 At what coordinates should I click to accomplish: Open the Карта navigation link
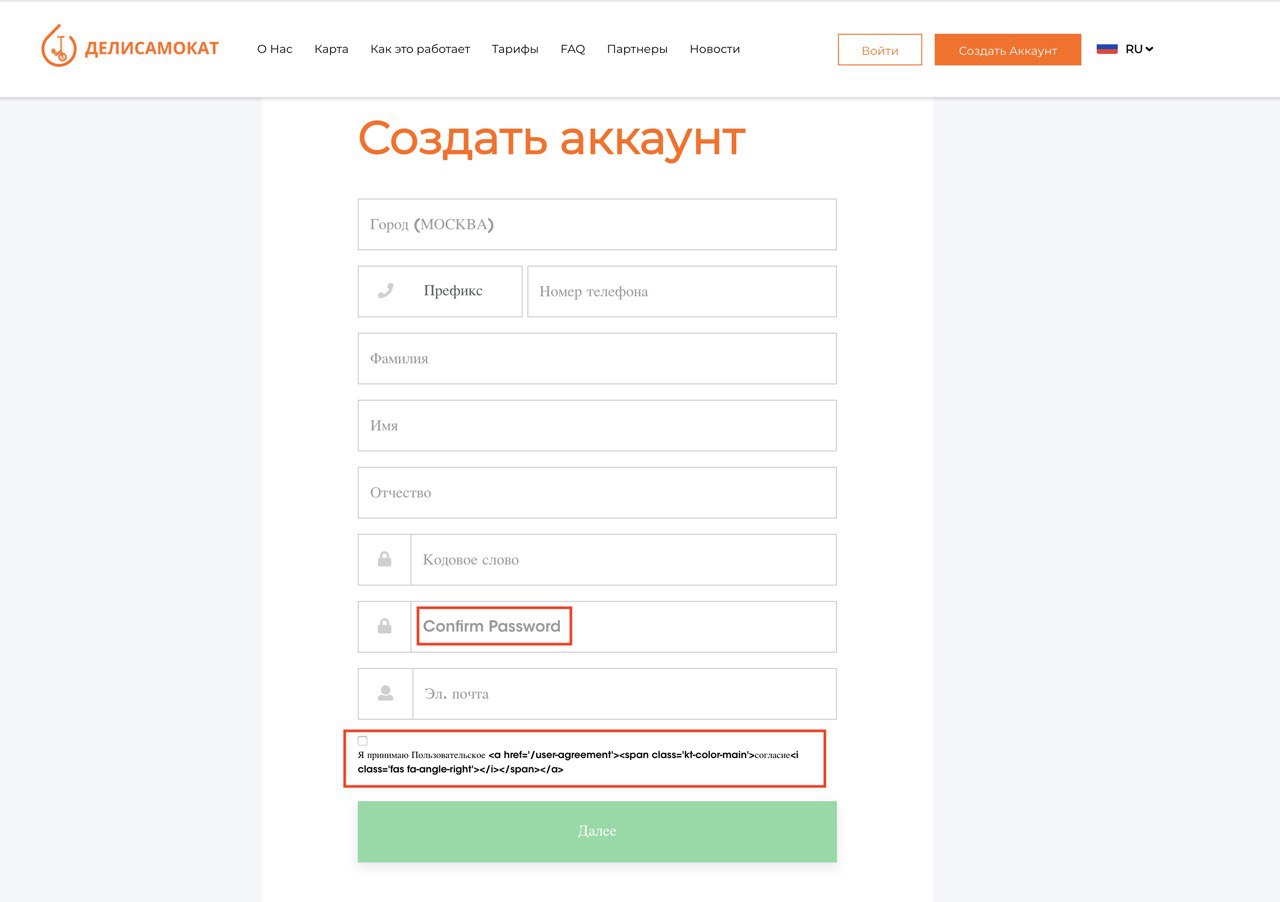click(331, 49)
